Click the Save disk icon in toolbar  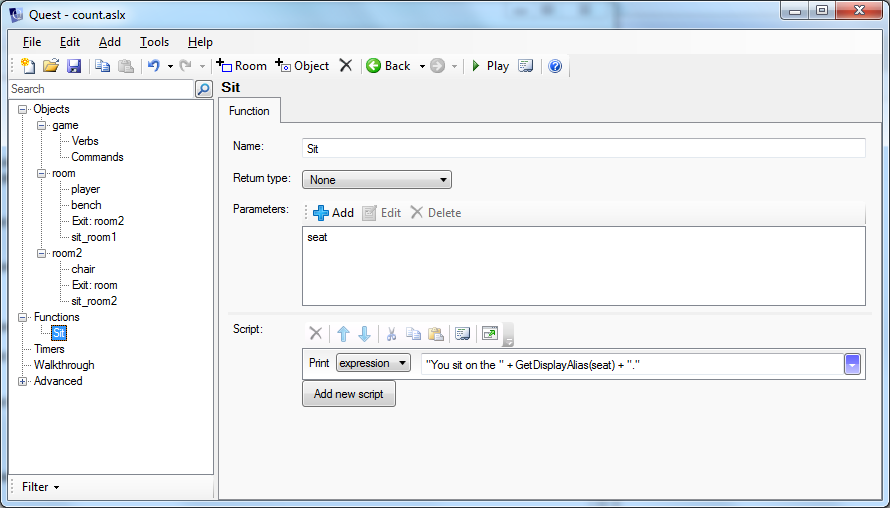[74, 66]
